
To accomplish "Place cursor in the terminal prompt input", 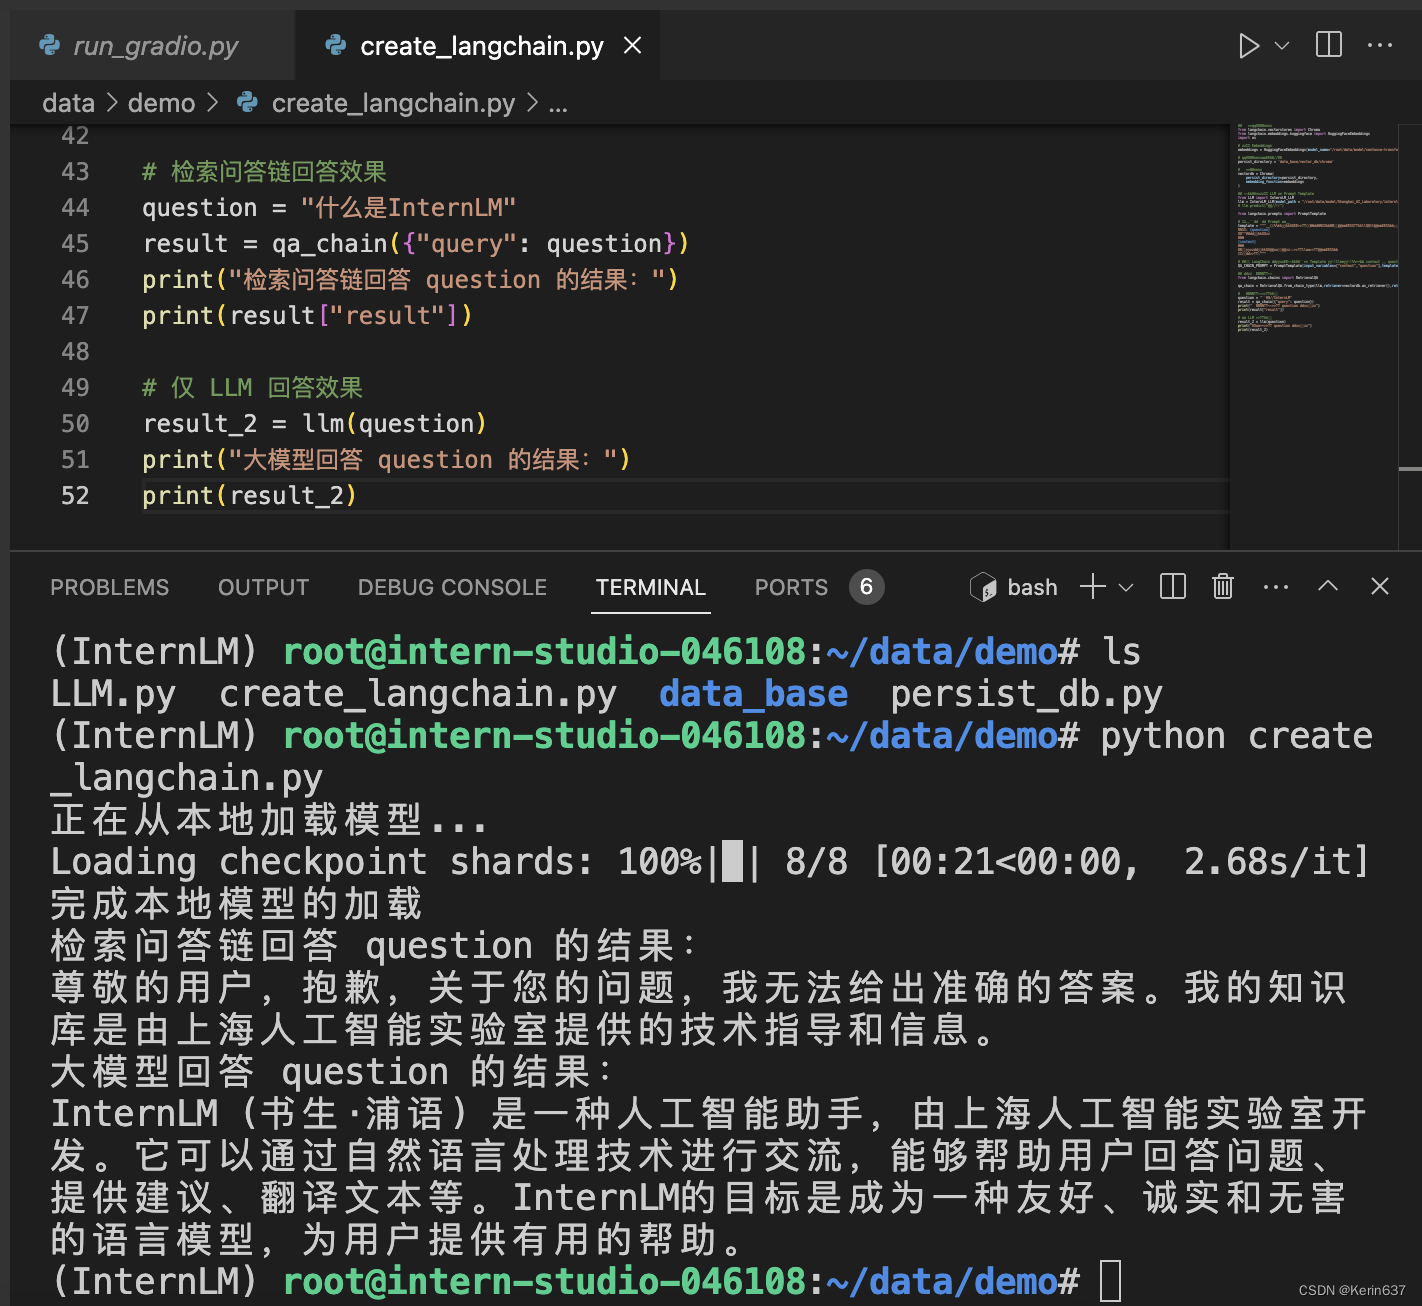I will [x=1110, y=1281].
